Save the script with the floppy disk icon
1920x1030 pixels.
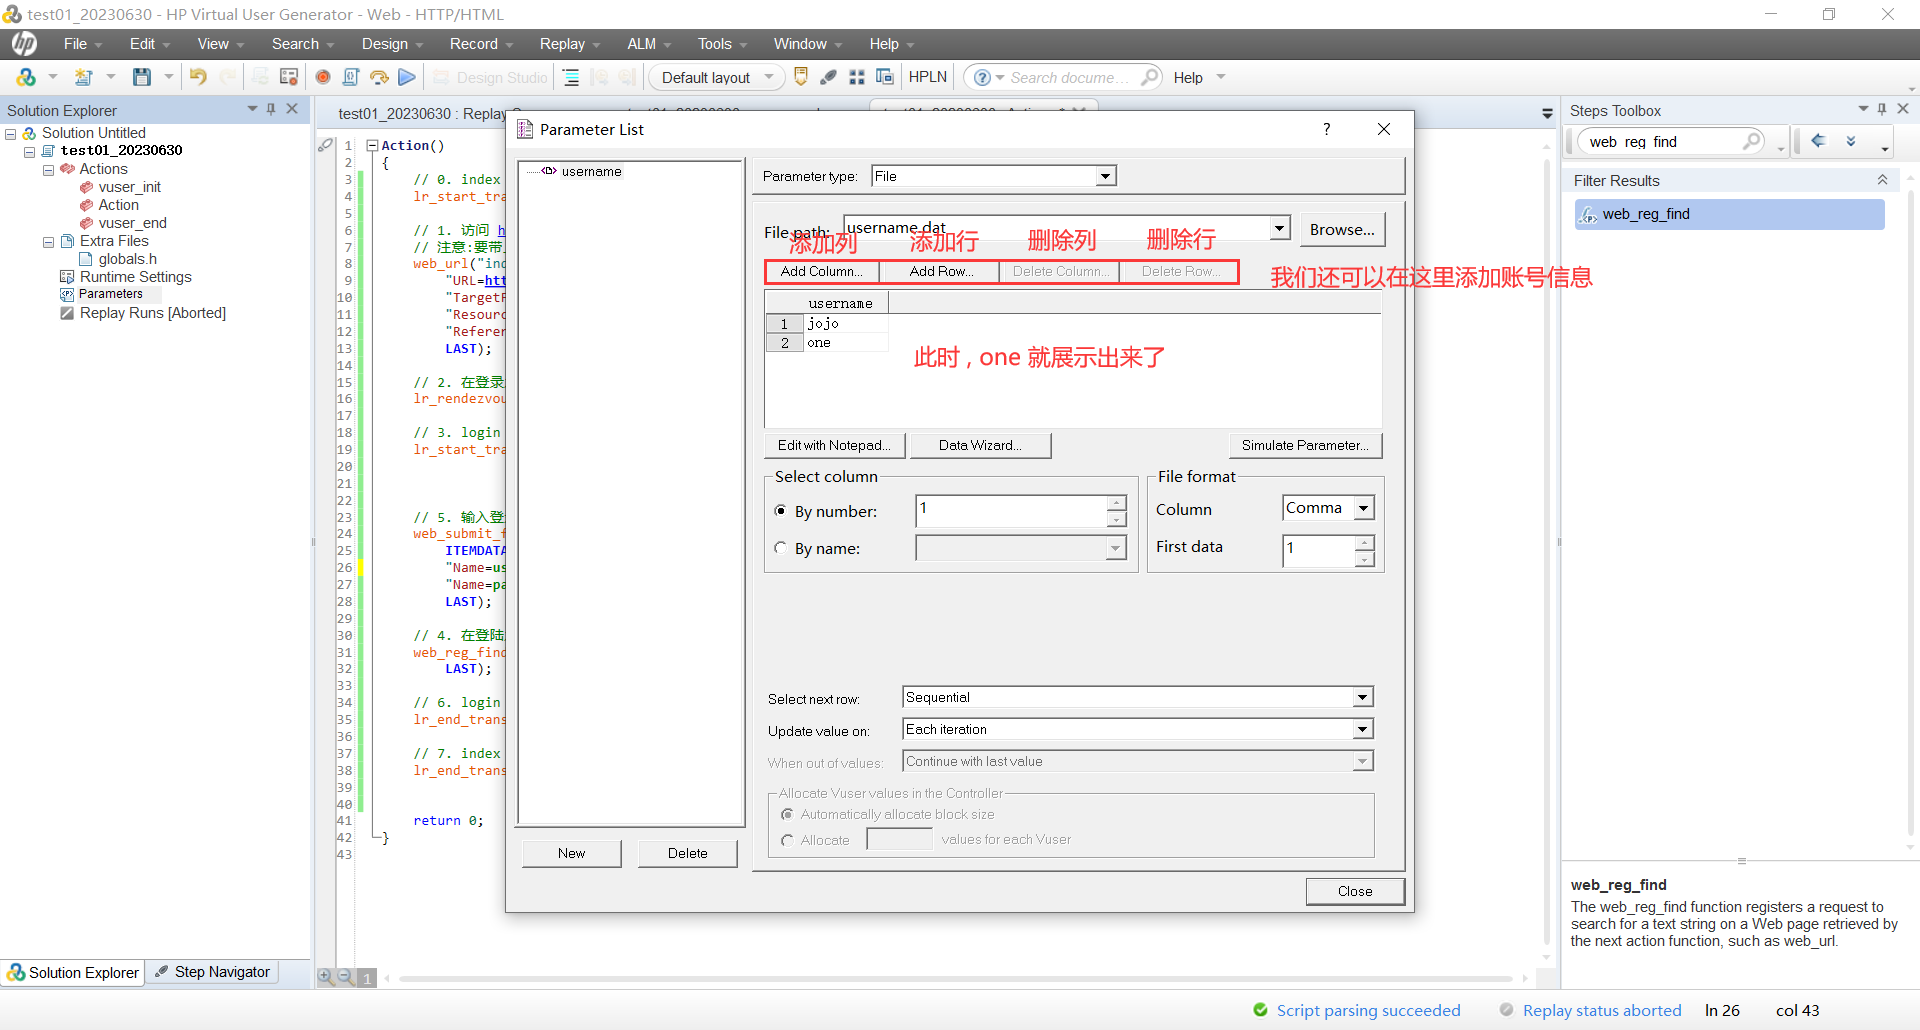(142, 77)
